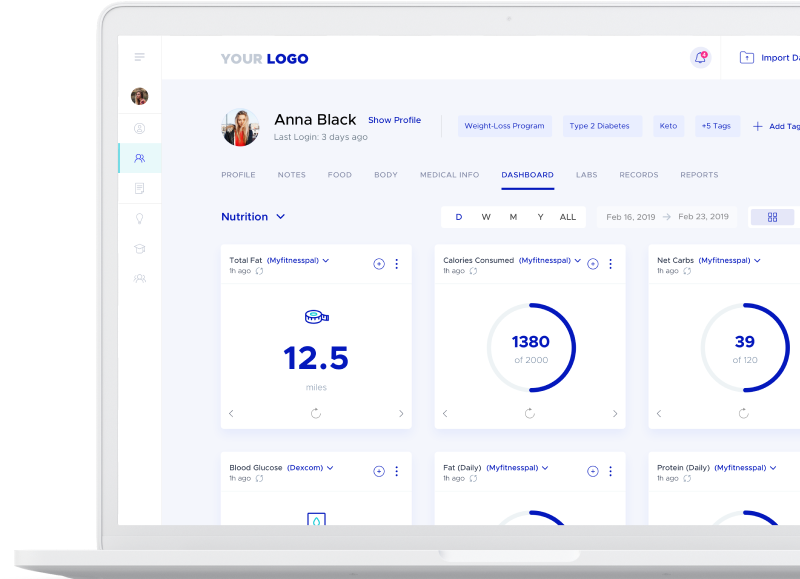Open the Show Profile link
Screen dimensions: 800x579
(394, 120)
